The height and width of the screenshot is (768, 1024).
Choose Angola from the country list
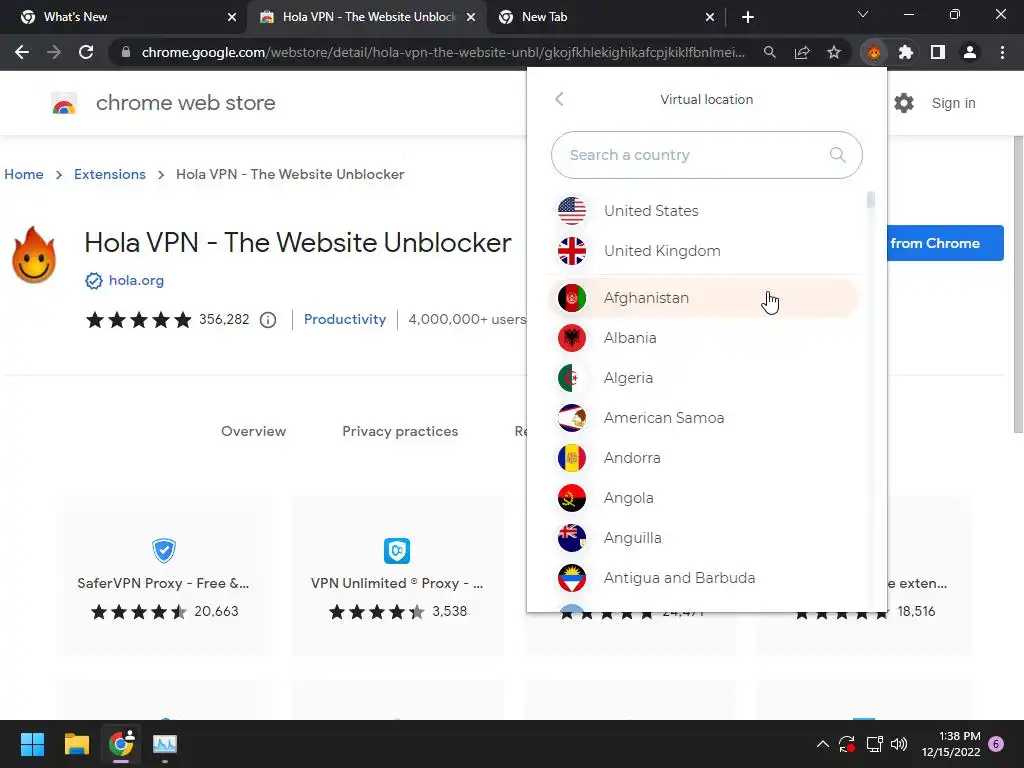point(703,498)
